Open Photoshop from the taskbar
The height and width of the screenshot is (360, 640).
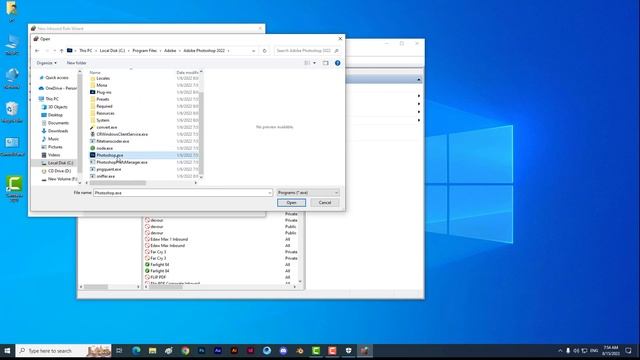coord(202,351)
